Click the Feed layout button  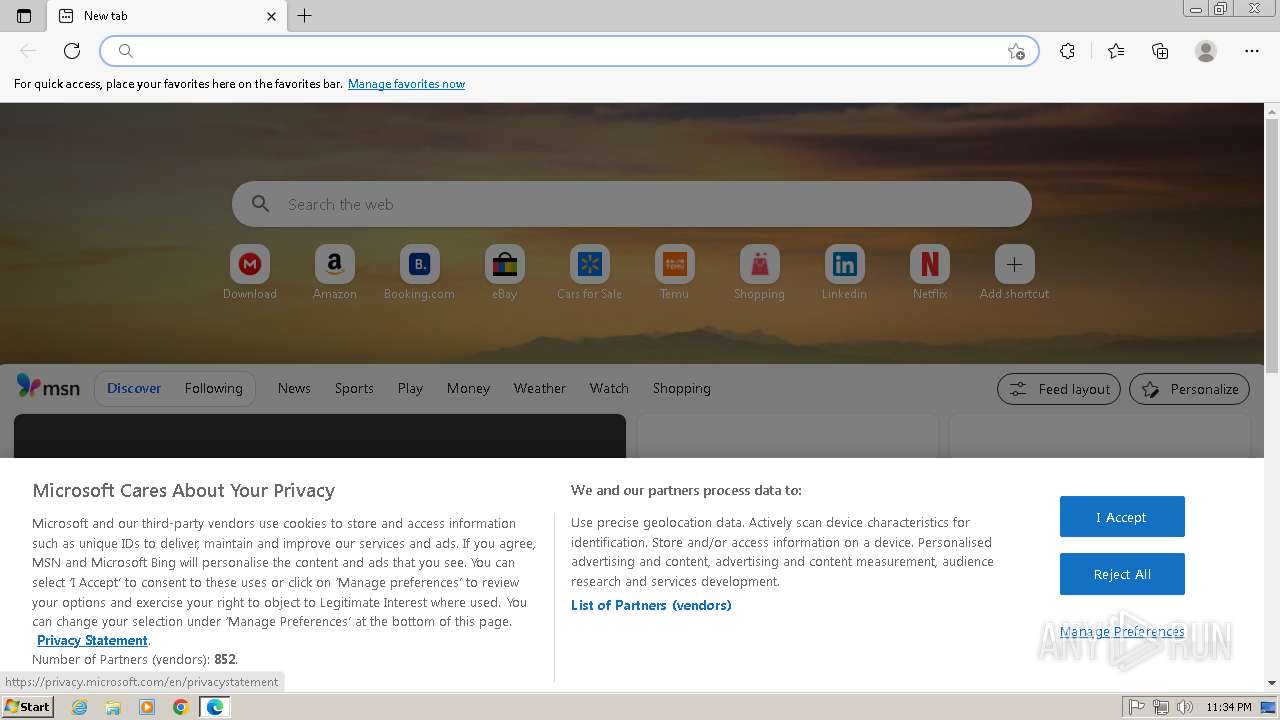(x=1060, y=389)
